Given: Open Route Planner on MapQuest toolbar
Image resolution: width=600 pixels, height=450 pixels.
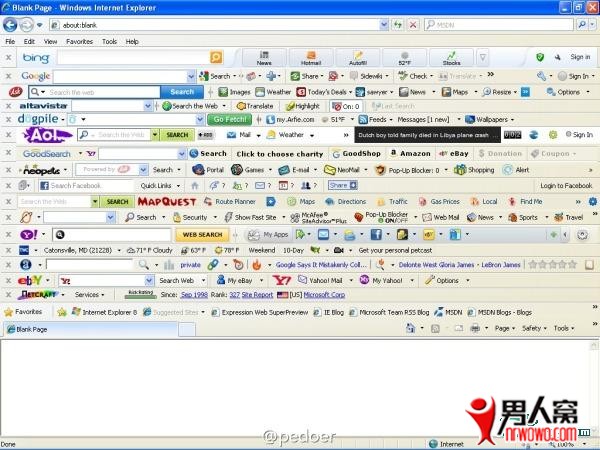Looking at the screenshot, I should click(x=230, y=201).
